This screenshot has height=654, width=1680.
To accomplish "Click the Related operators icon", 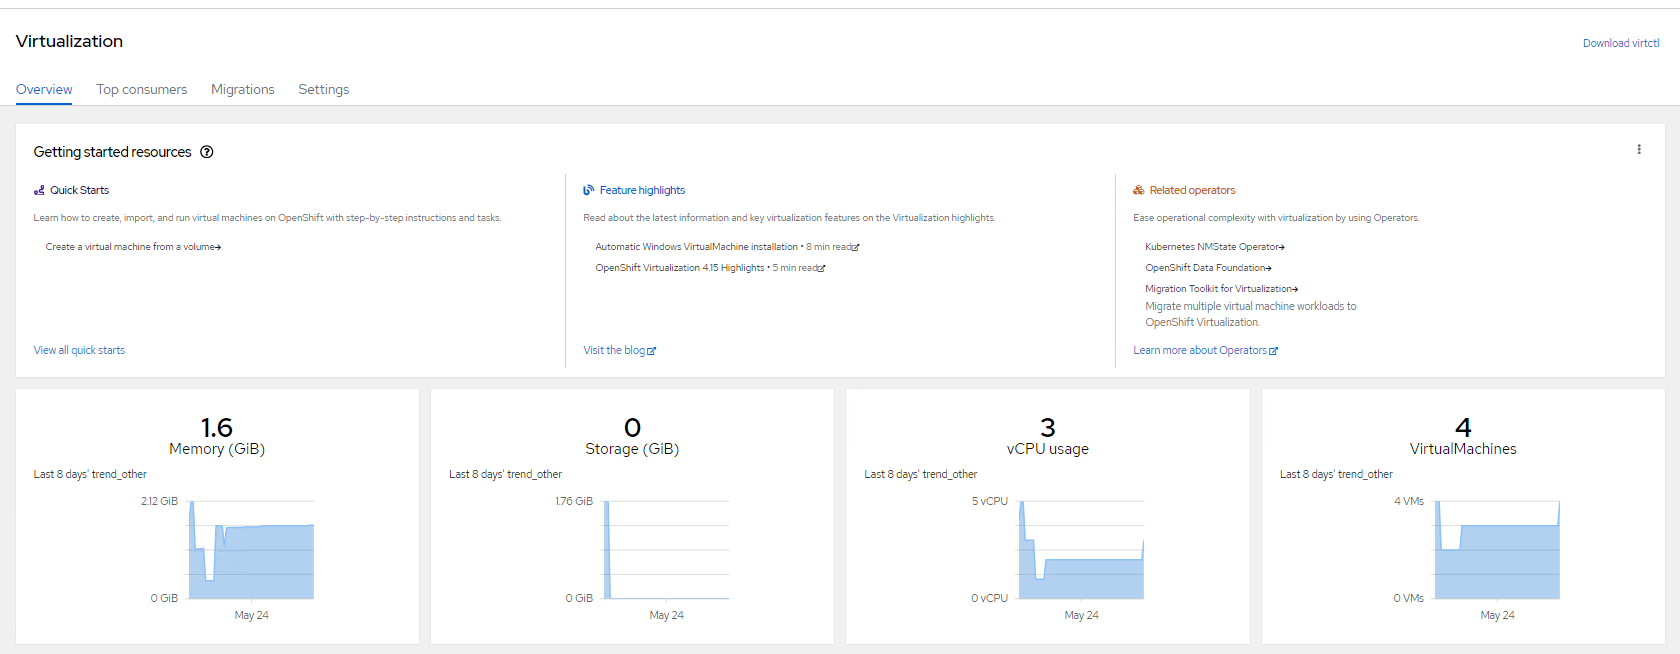I will [1138, 190].
